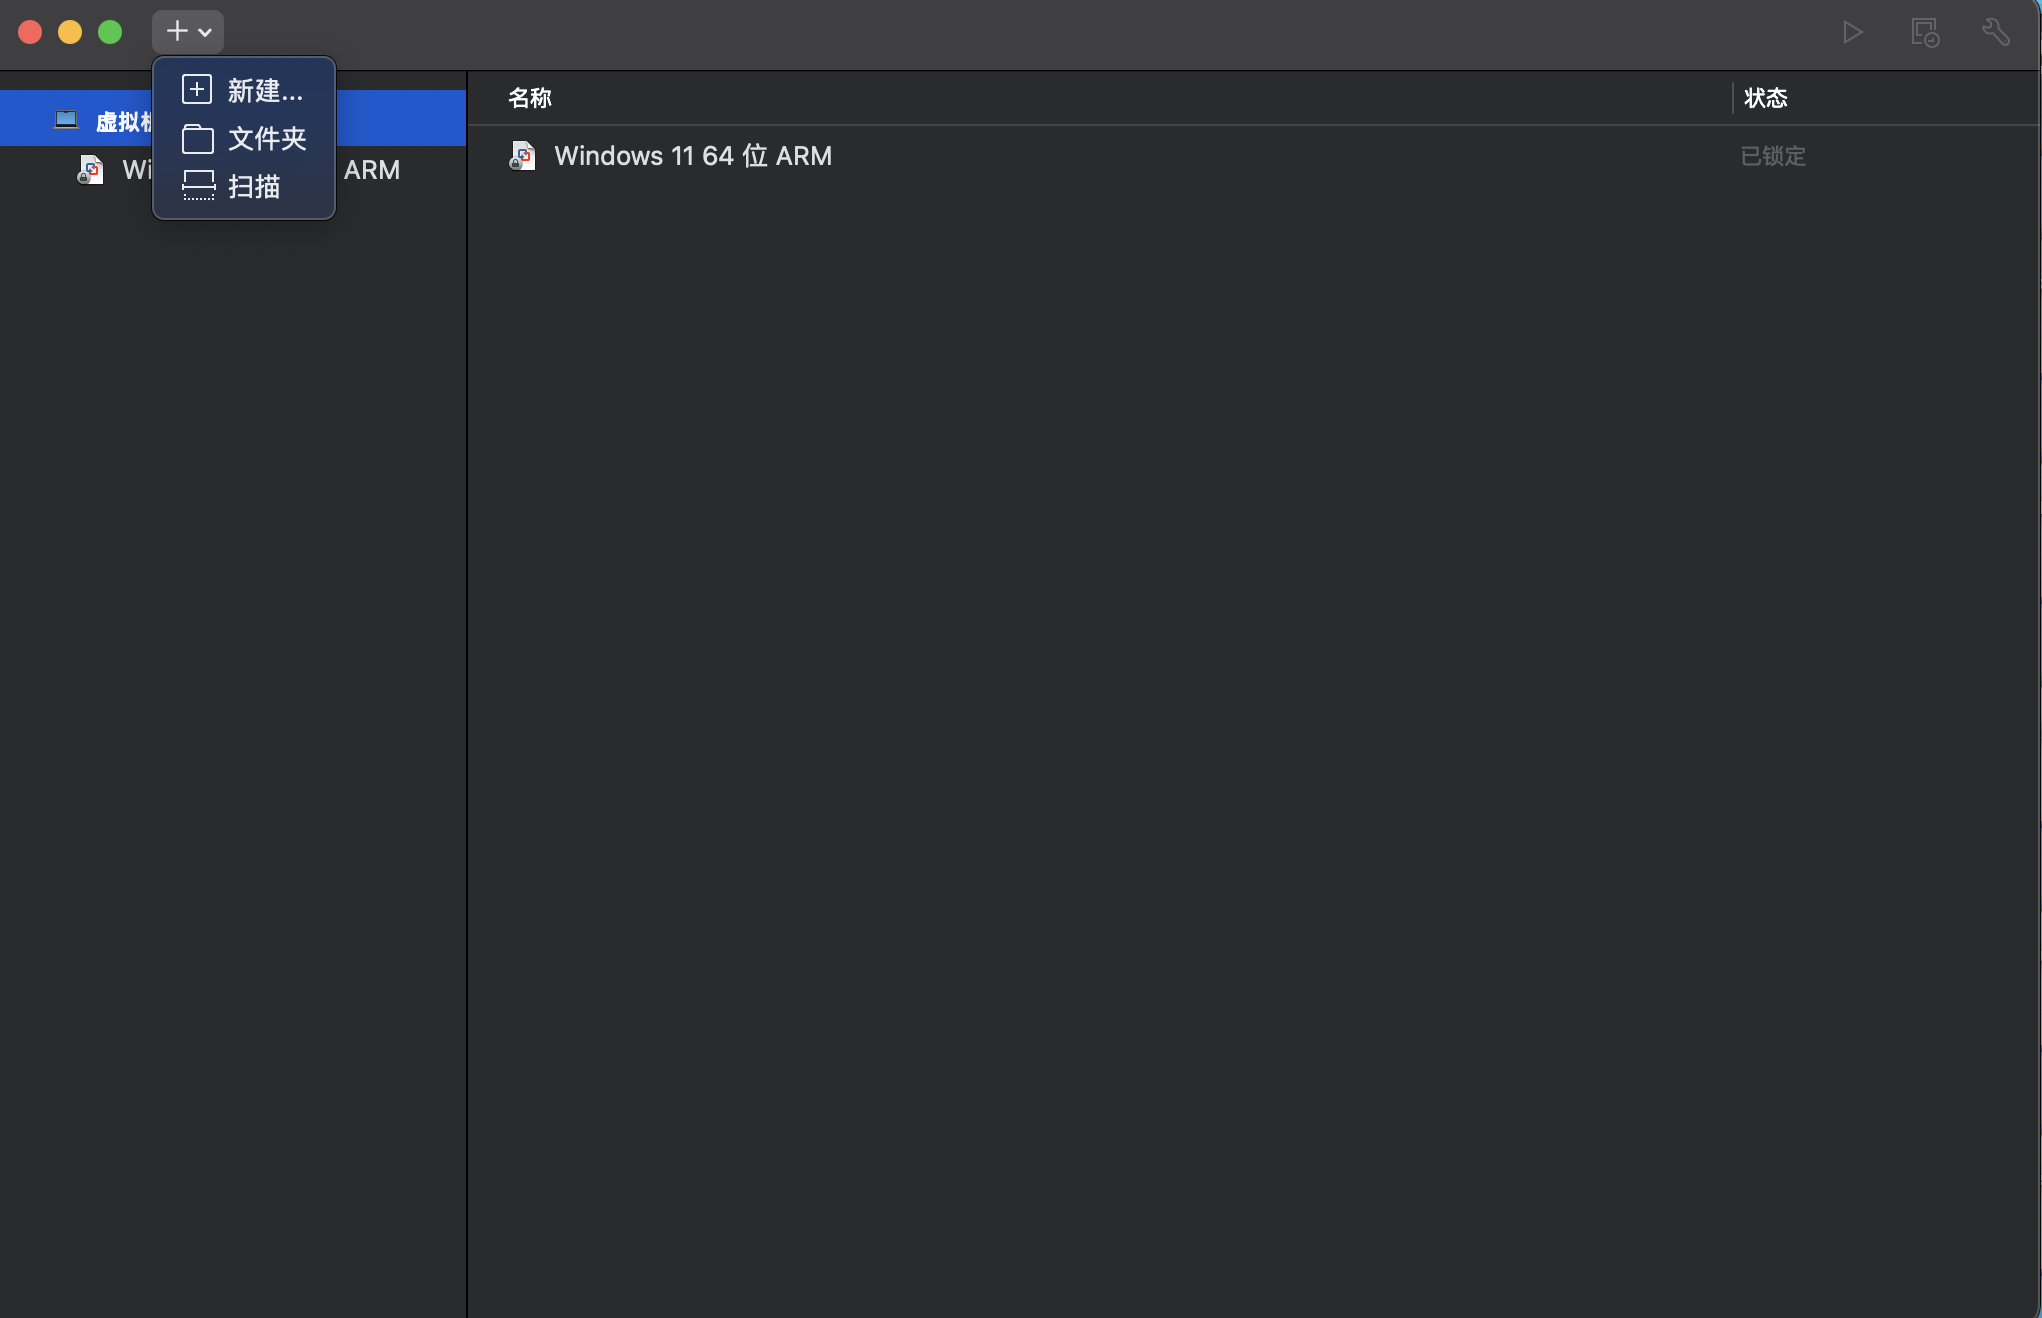Select the 虚拟机 sidebar library item
The height and width of the screenshot is (1318, 2042).
click(x=120, y=121)
